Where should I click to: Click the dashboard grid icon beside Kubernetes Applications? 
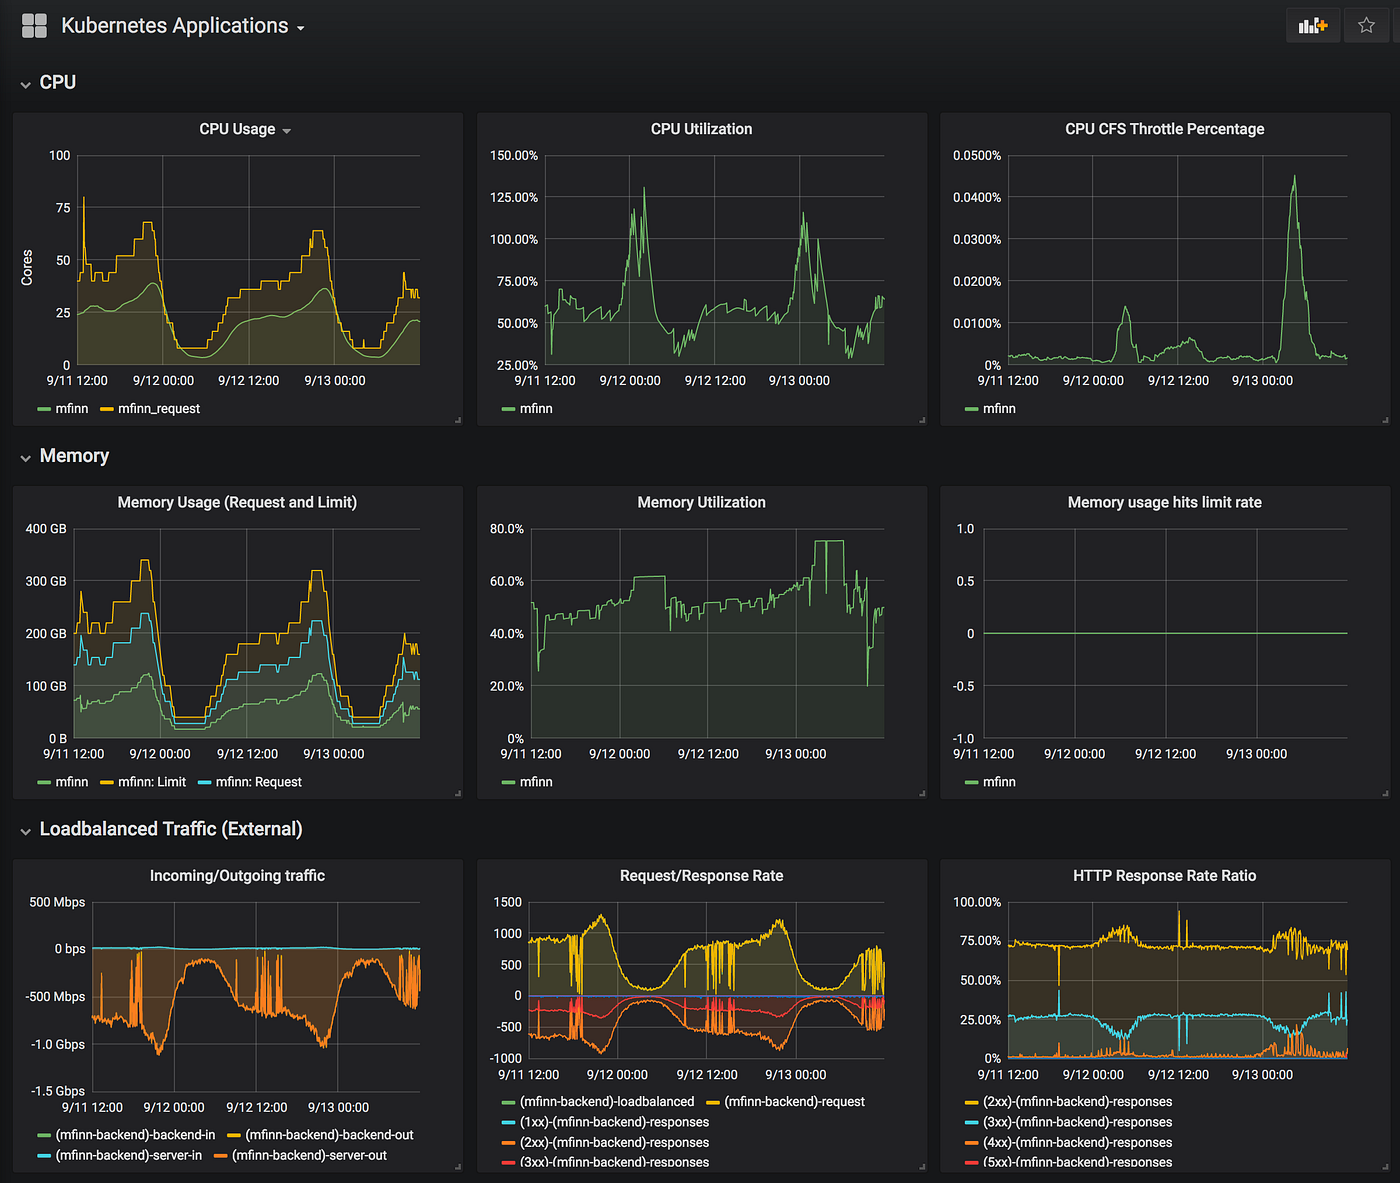click(x=34, y=26)
